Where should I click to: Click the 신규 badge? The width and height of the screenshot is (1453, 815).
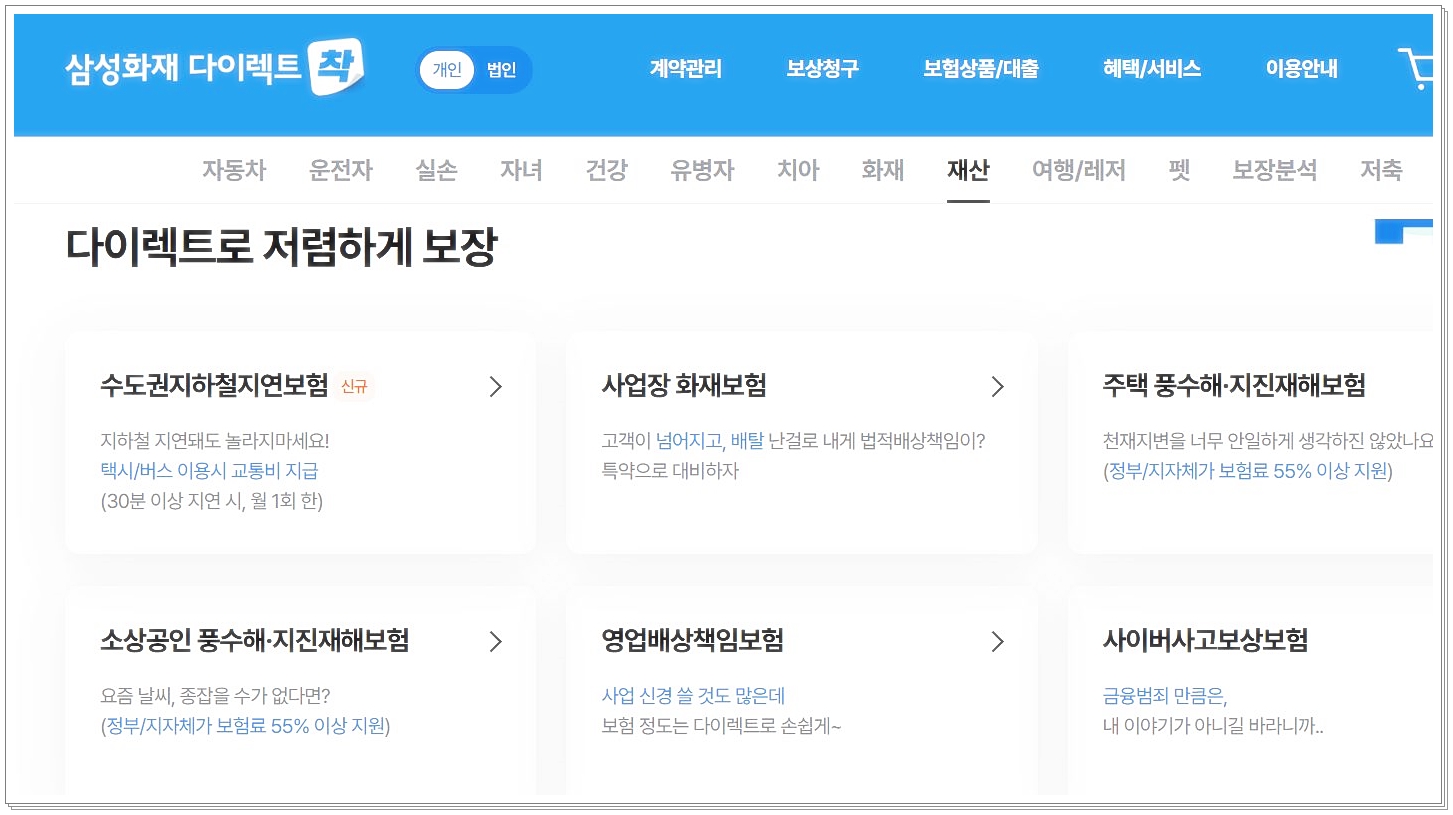354,387
